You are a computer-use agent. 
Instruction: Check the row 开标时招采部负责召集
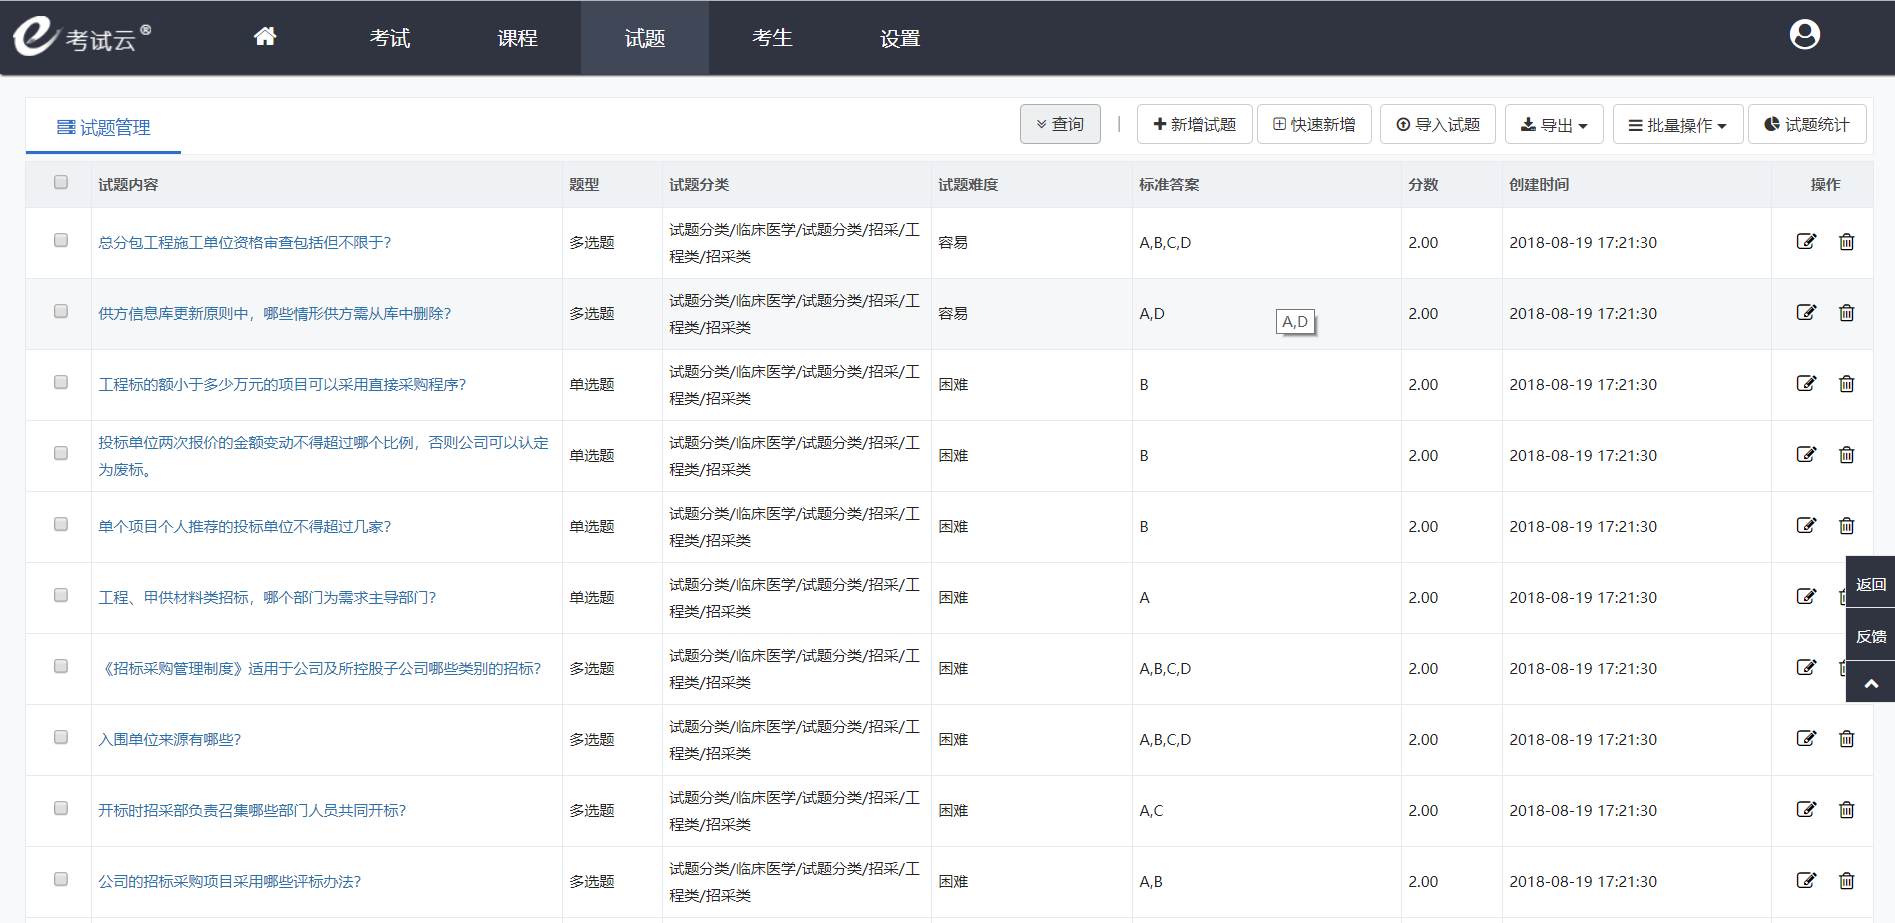pyautogui.click(x=61, y=808)
